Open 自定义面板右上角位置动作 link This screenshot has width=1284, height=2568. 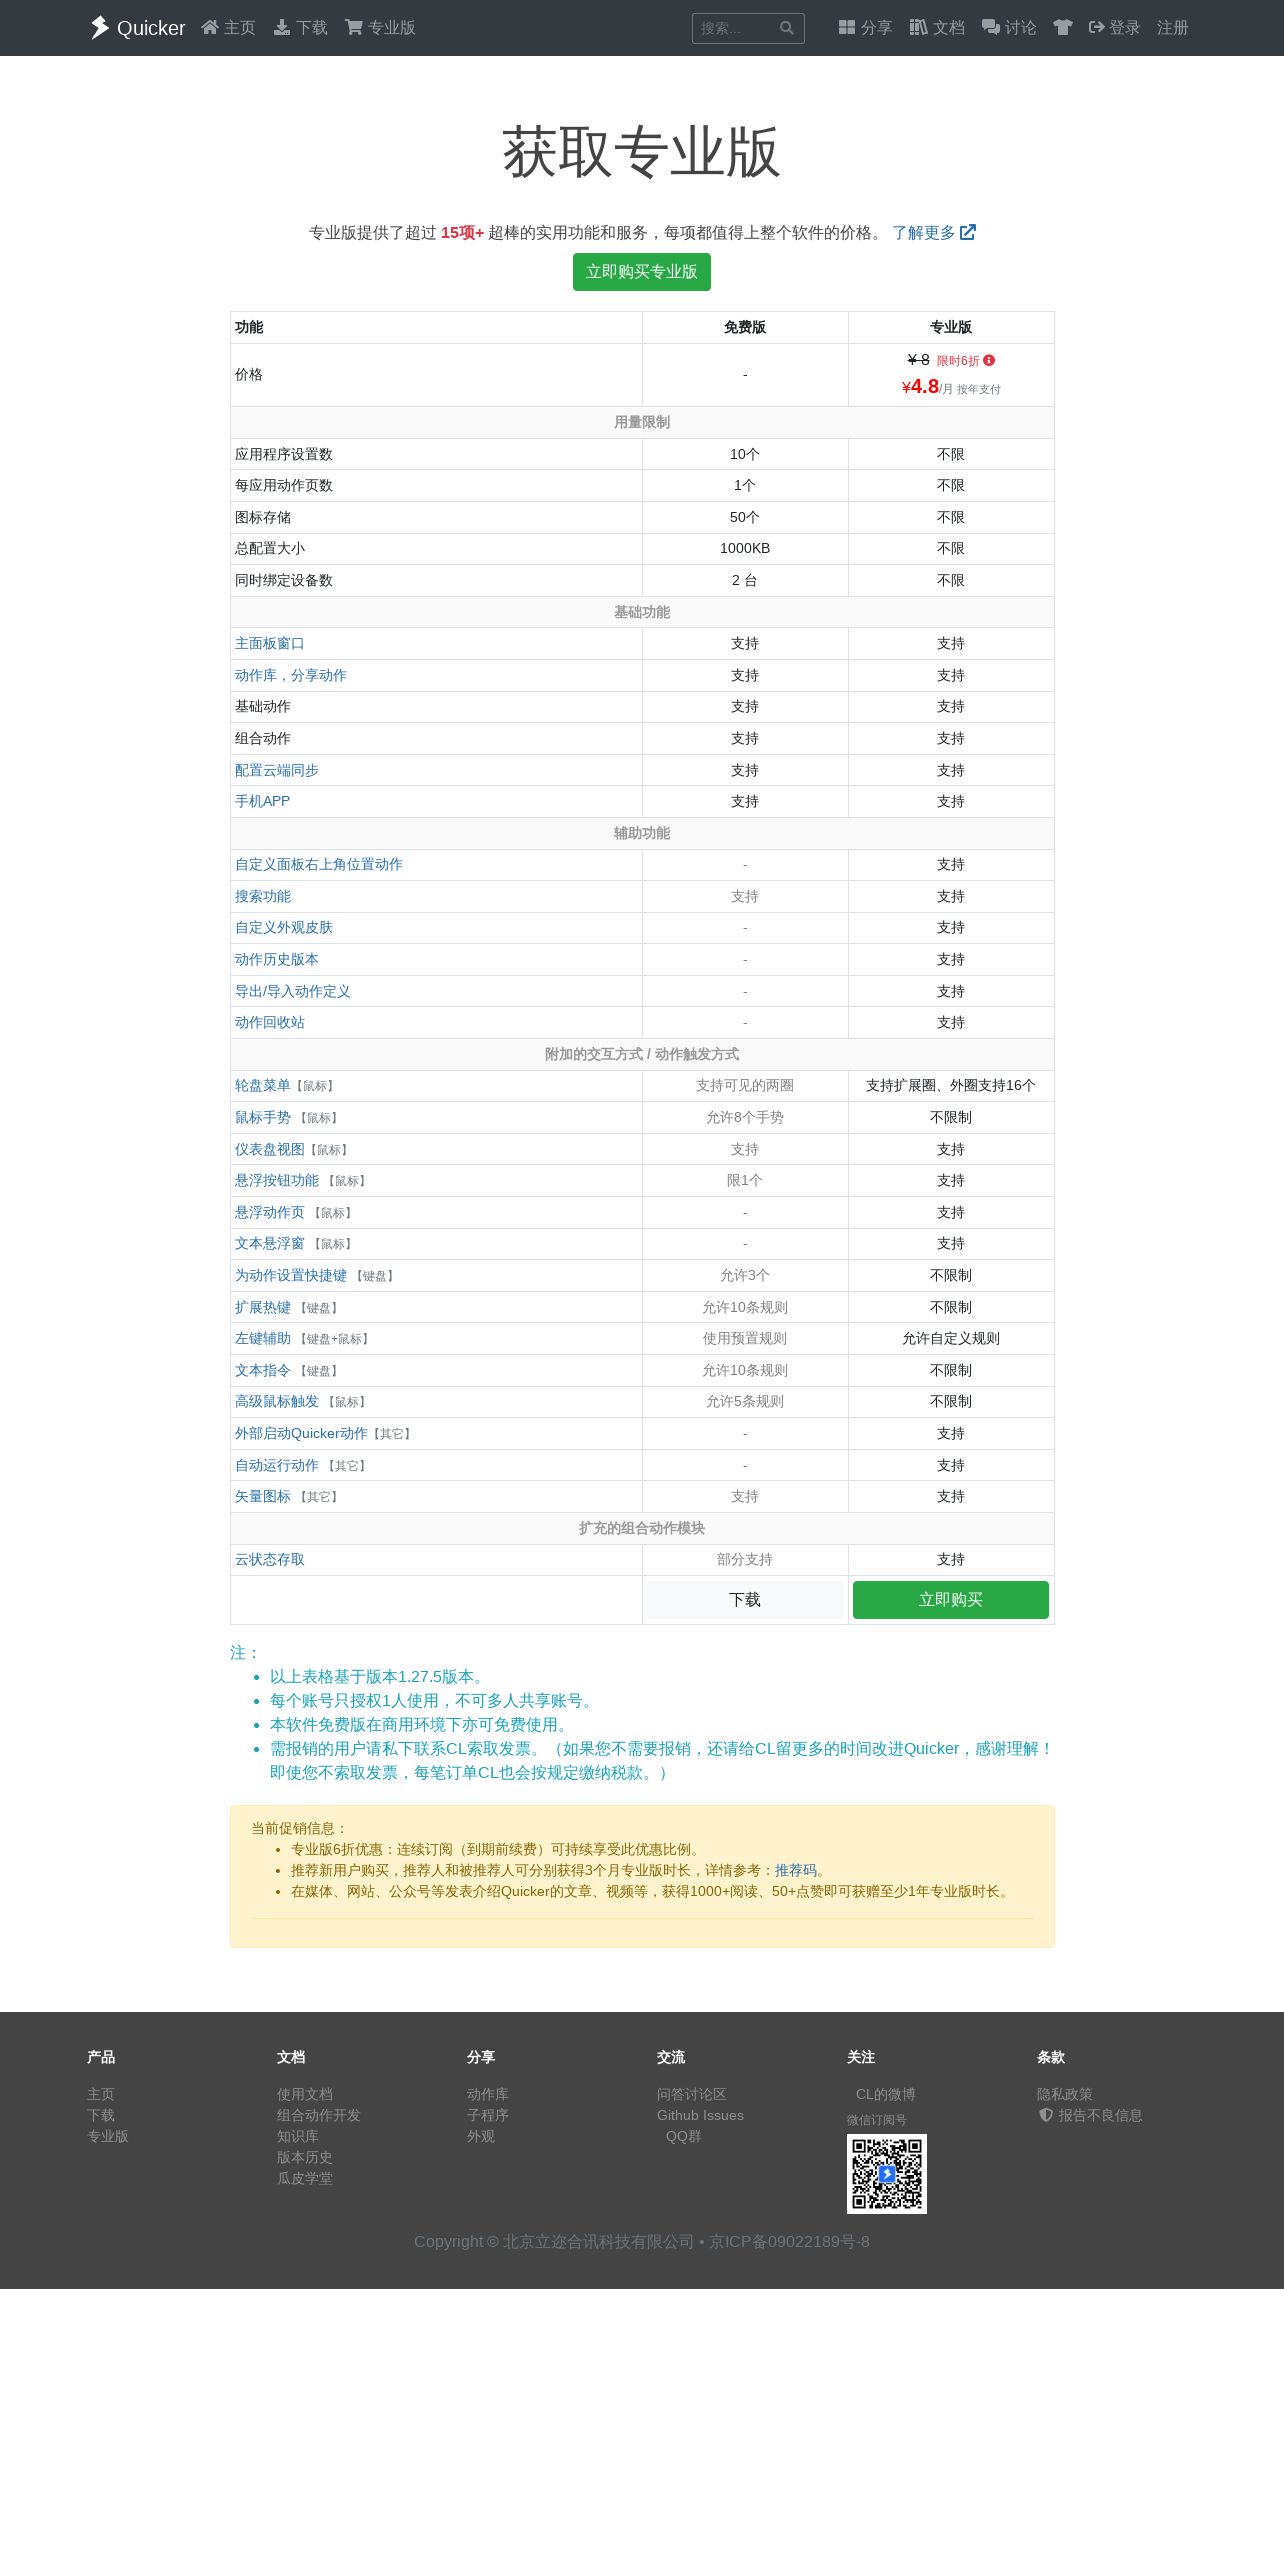tap(319, 865)
